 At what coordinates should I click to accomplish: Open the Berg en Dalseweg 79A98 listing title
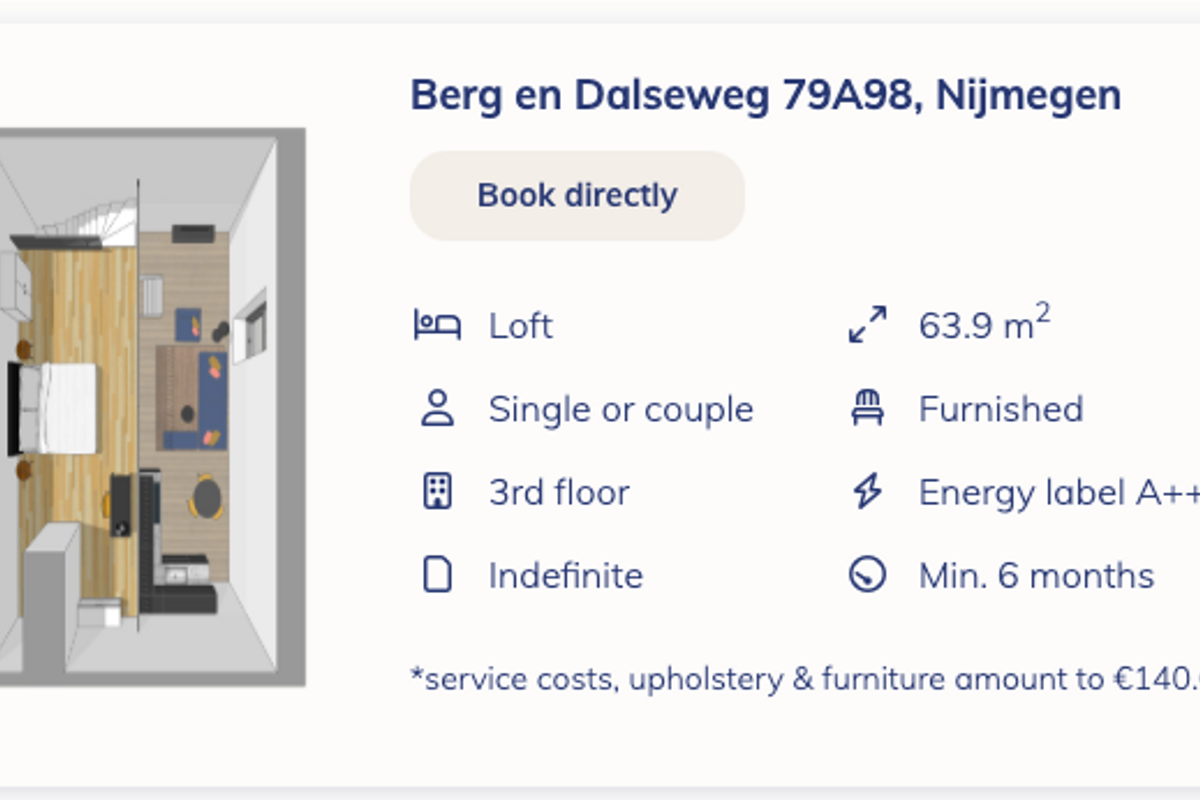pos(765,96)
